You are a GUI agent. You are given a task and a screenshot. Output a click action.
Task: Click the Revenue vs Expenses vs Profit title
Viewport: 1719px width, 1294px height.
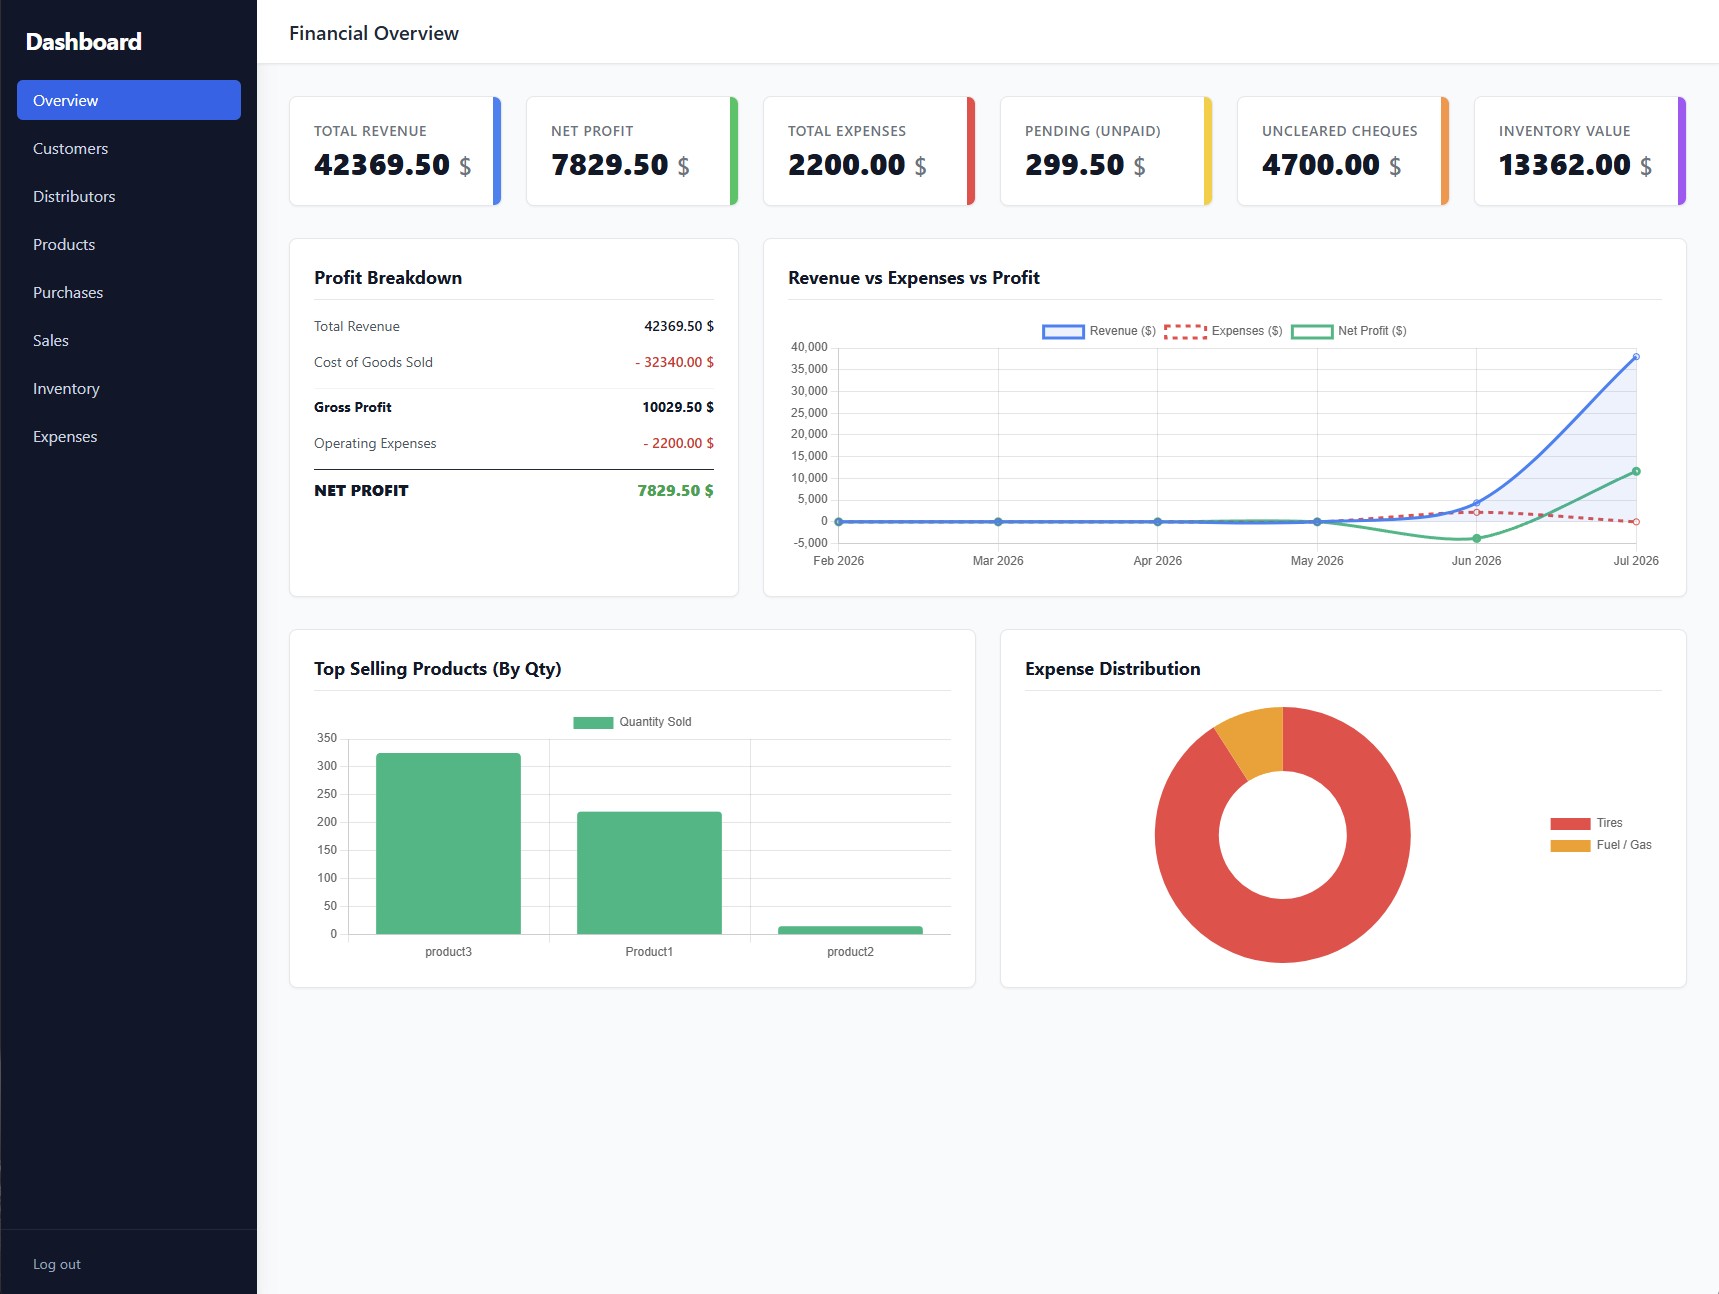pyautogui.click(x=914, y=278)
